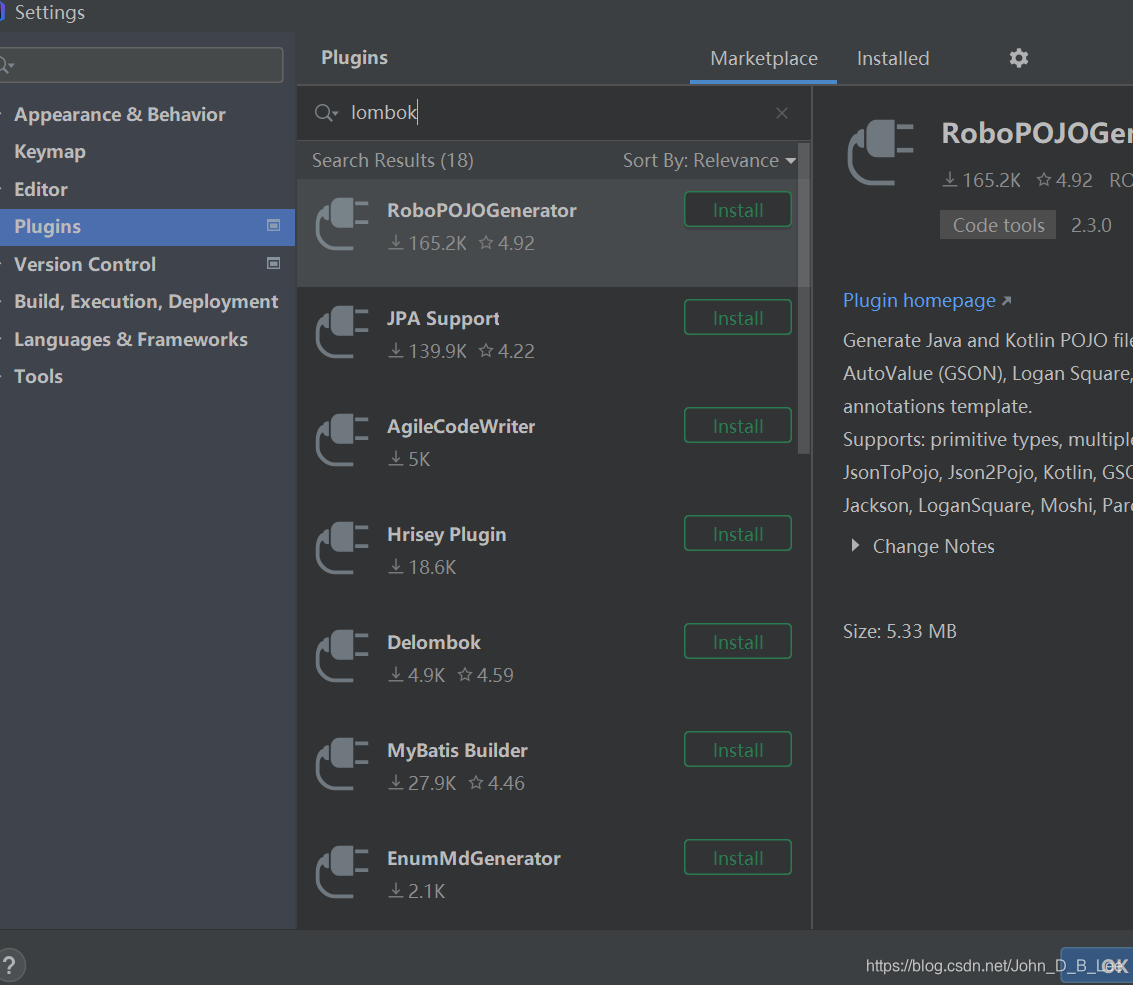Click the Version Control row marker icon
This screenshot has height=985, width=1133.
coord(274,263)
